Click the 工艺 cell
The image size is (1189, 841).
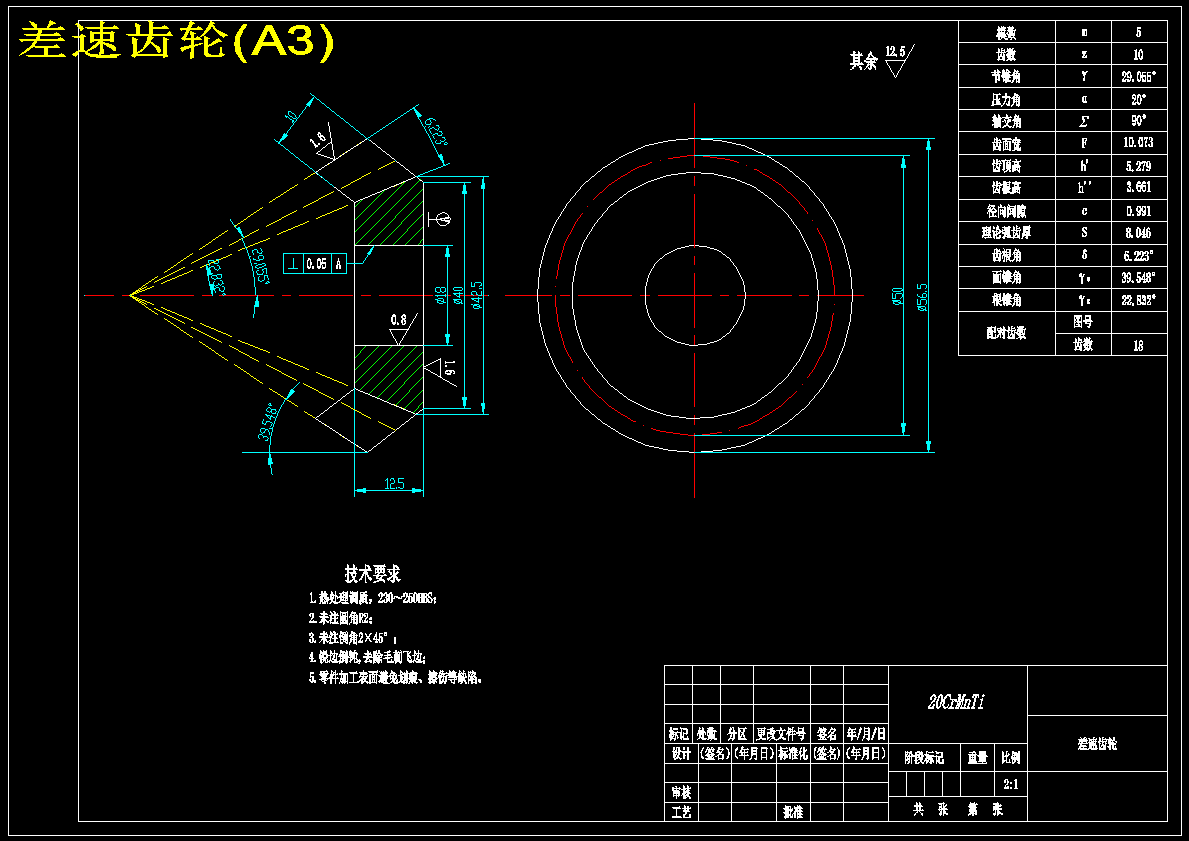681,812
